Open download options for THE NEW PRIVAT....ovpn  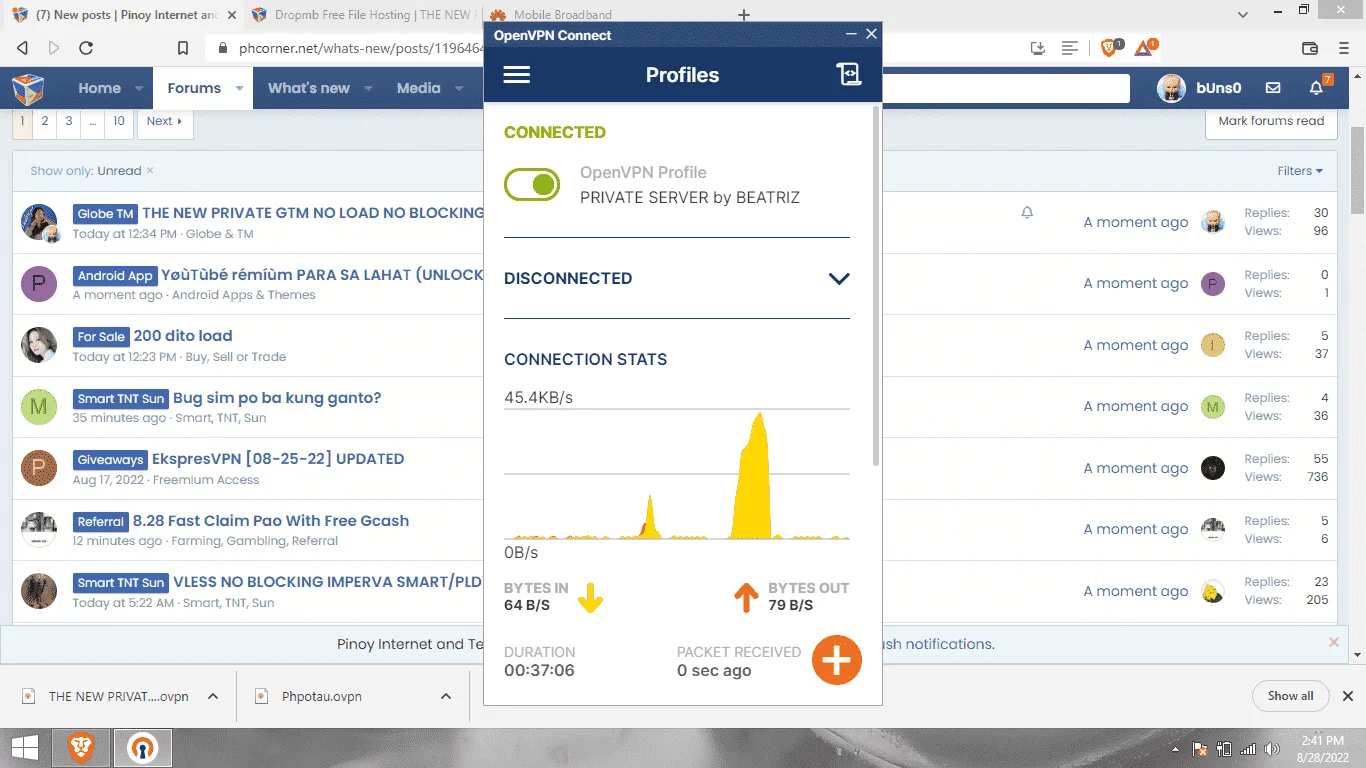coord(212,697)
